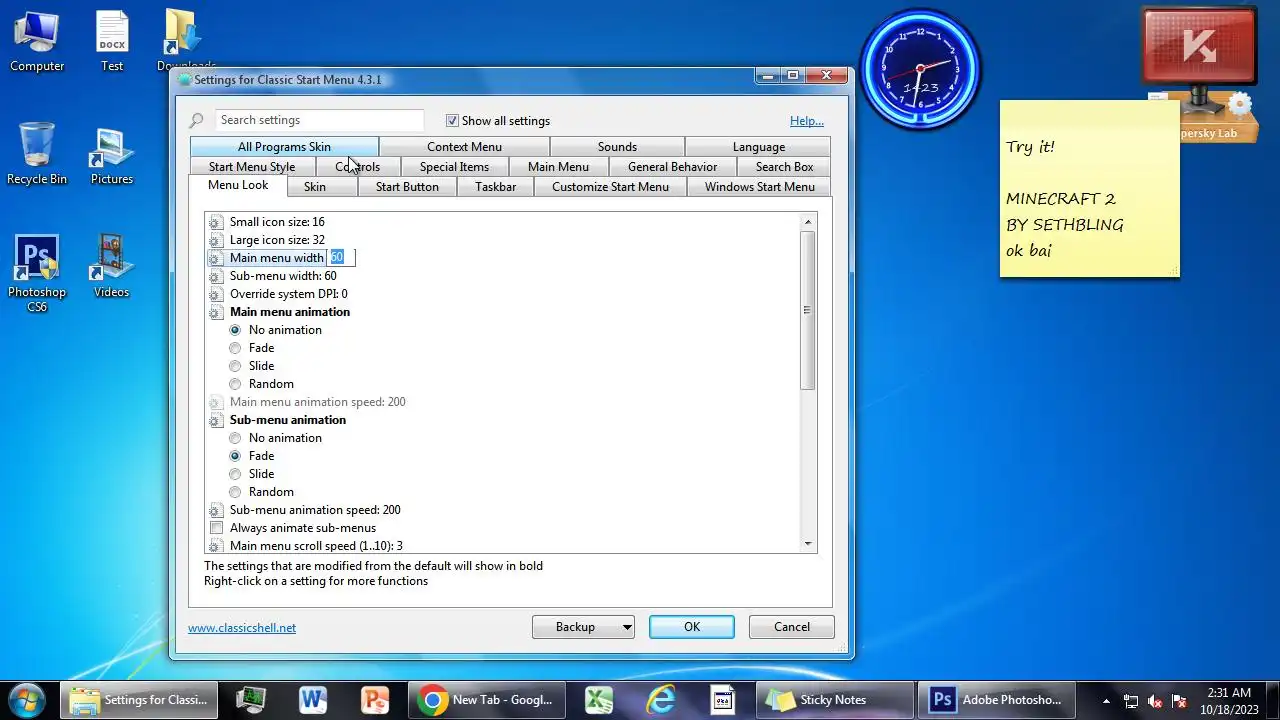Enable Always animate sub-menus checkbox
This screenshot has width=1280, height=720.
[x=216, y=528]
